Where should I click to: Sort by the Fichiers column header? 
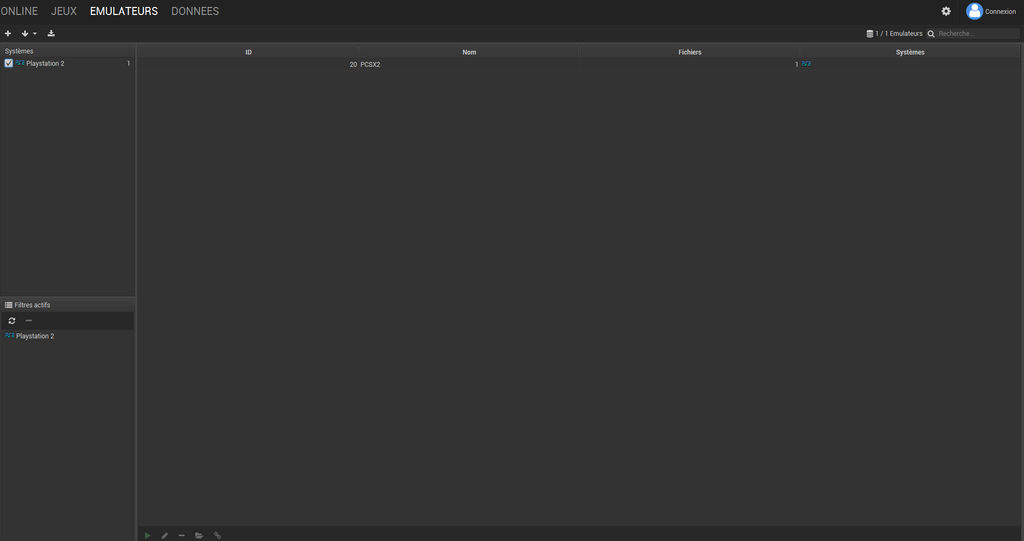point(690,52)
